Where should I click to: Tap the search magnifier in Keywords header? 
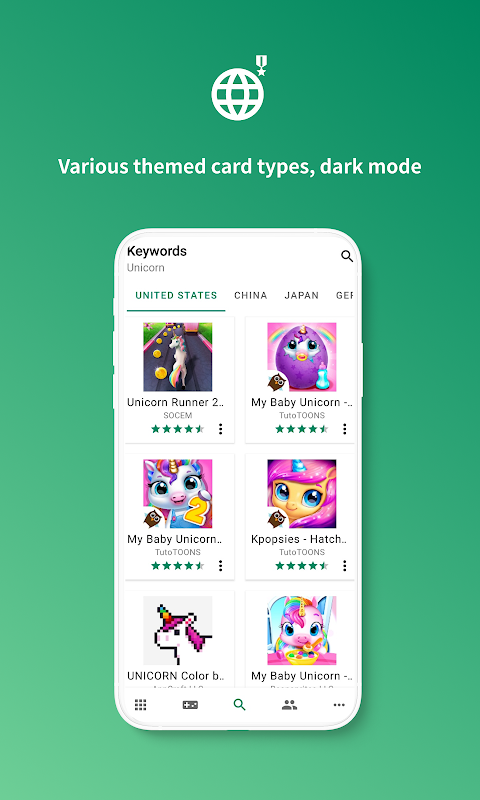click(x=347, y=256)
